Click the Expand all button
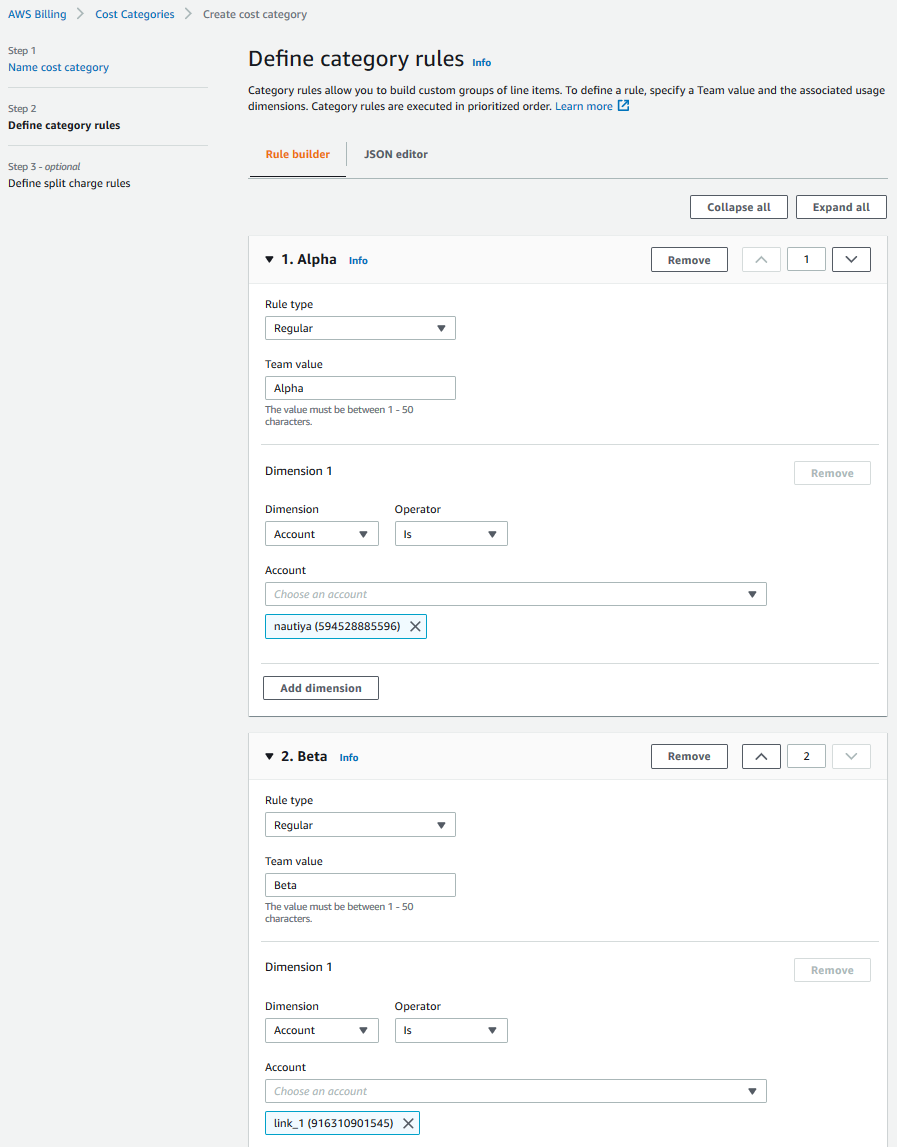Viewport: 897px width, 1147px height. pos(840,207)
